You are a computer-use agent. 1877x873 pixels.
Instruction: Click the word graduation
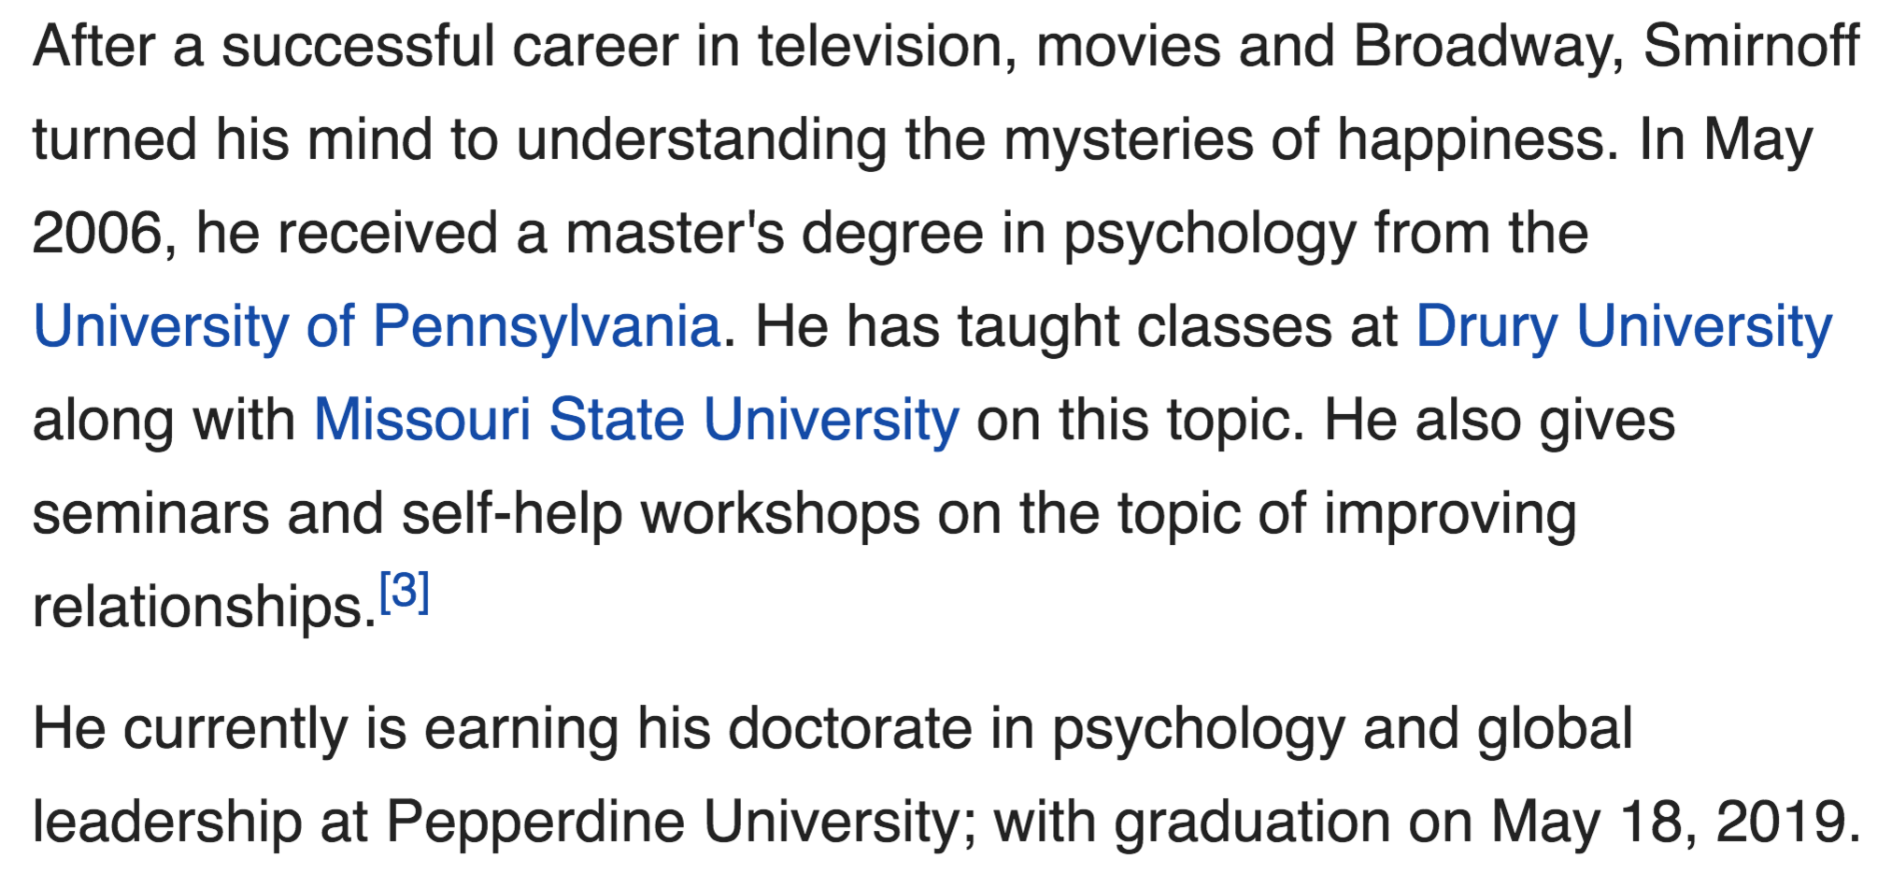click(x=1252, y=822)
